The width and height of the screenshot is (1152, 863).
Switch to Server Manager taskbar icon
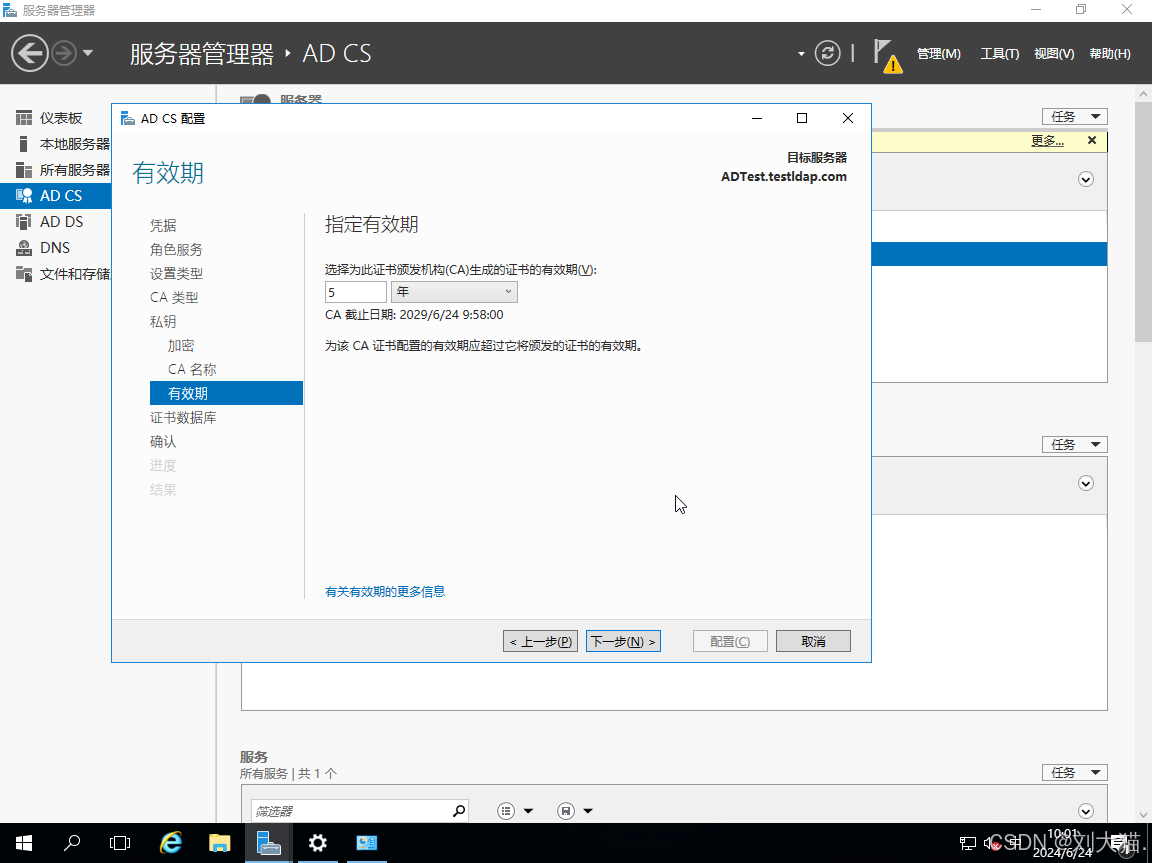point(268,843)
